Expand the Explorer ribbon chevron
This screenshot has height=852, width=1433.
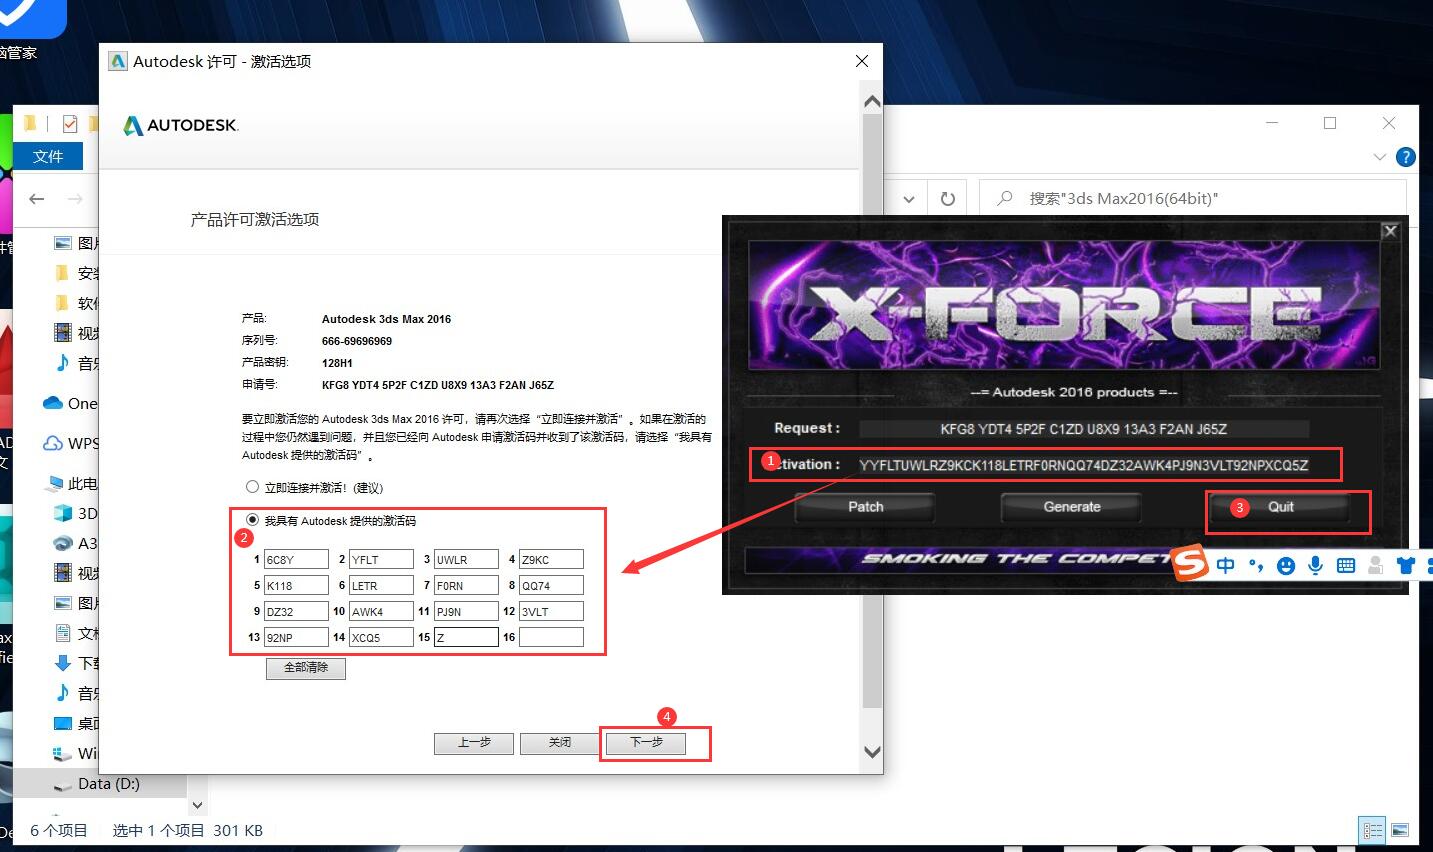click(x=1380, y=157)
